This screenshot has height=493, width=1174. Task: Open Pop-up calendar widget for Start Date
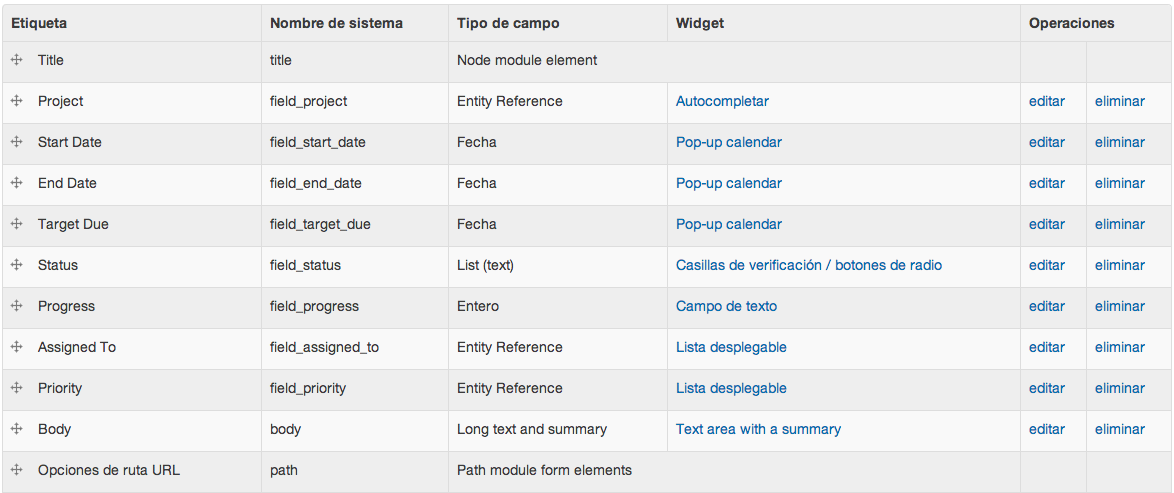(x=728, y=142)
